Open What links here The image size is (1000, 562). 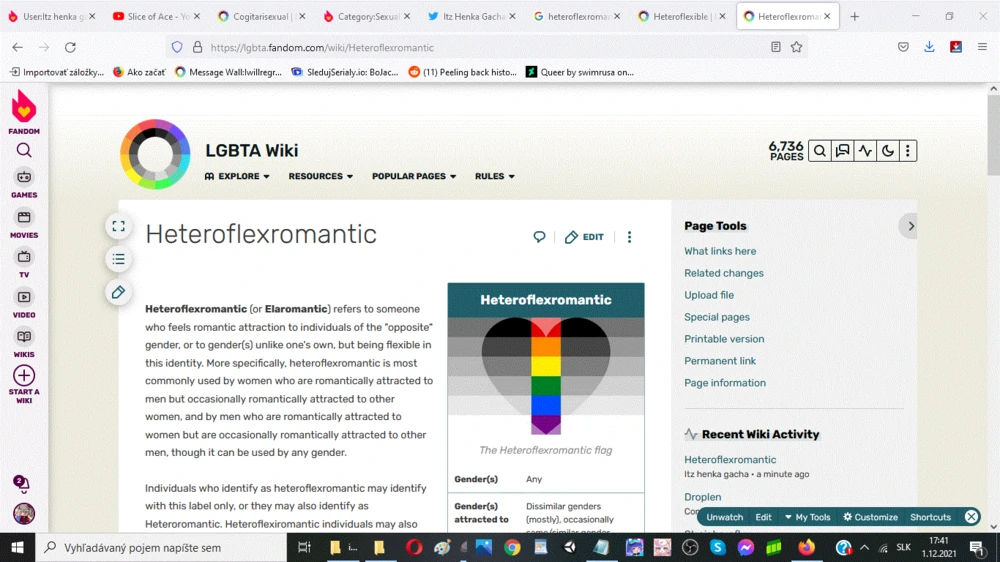point(720,251)
